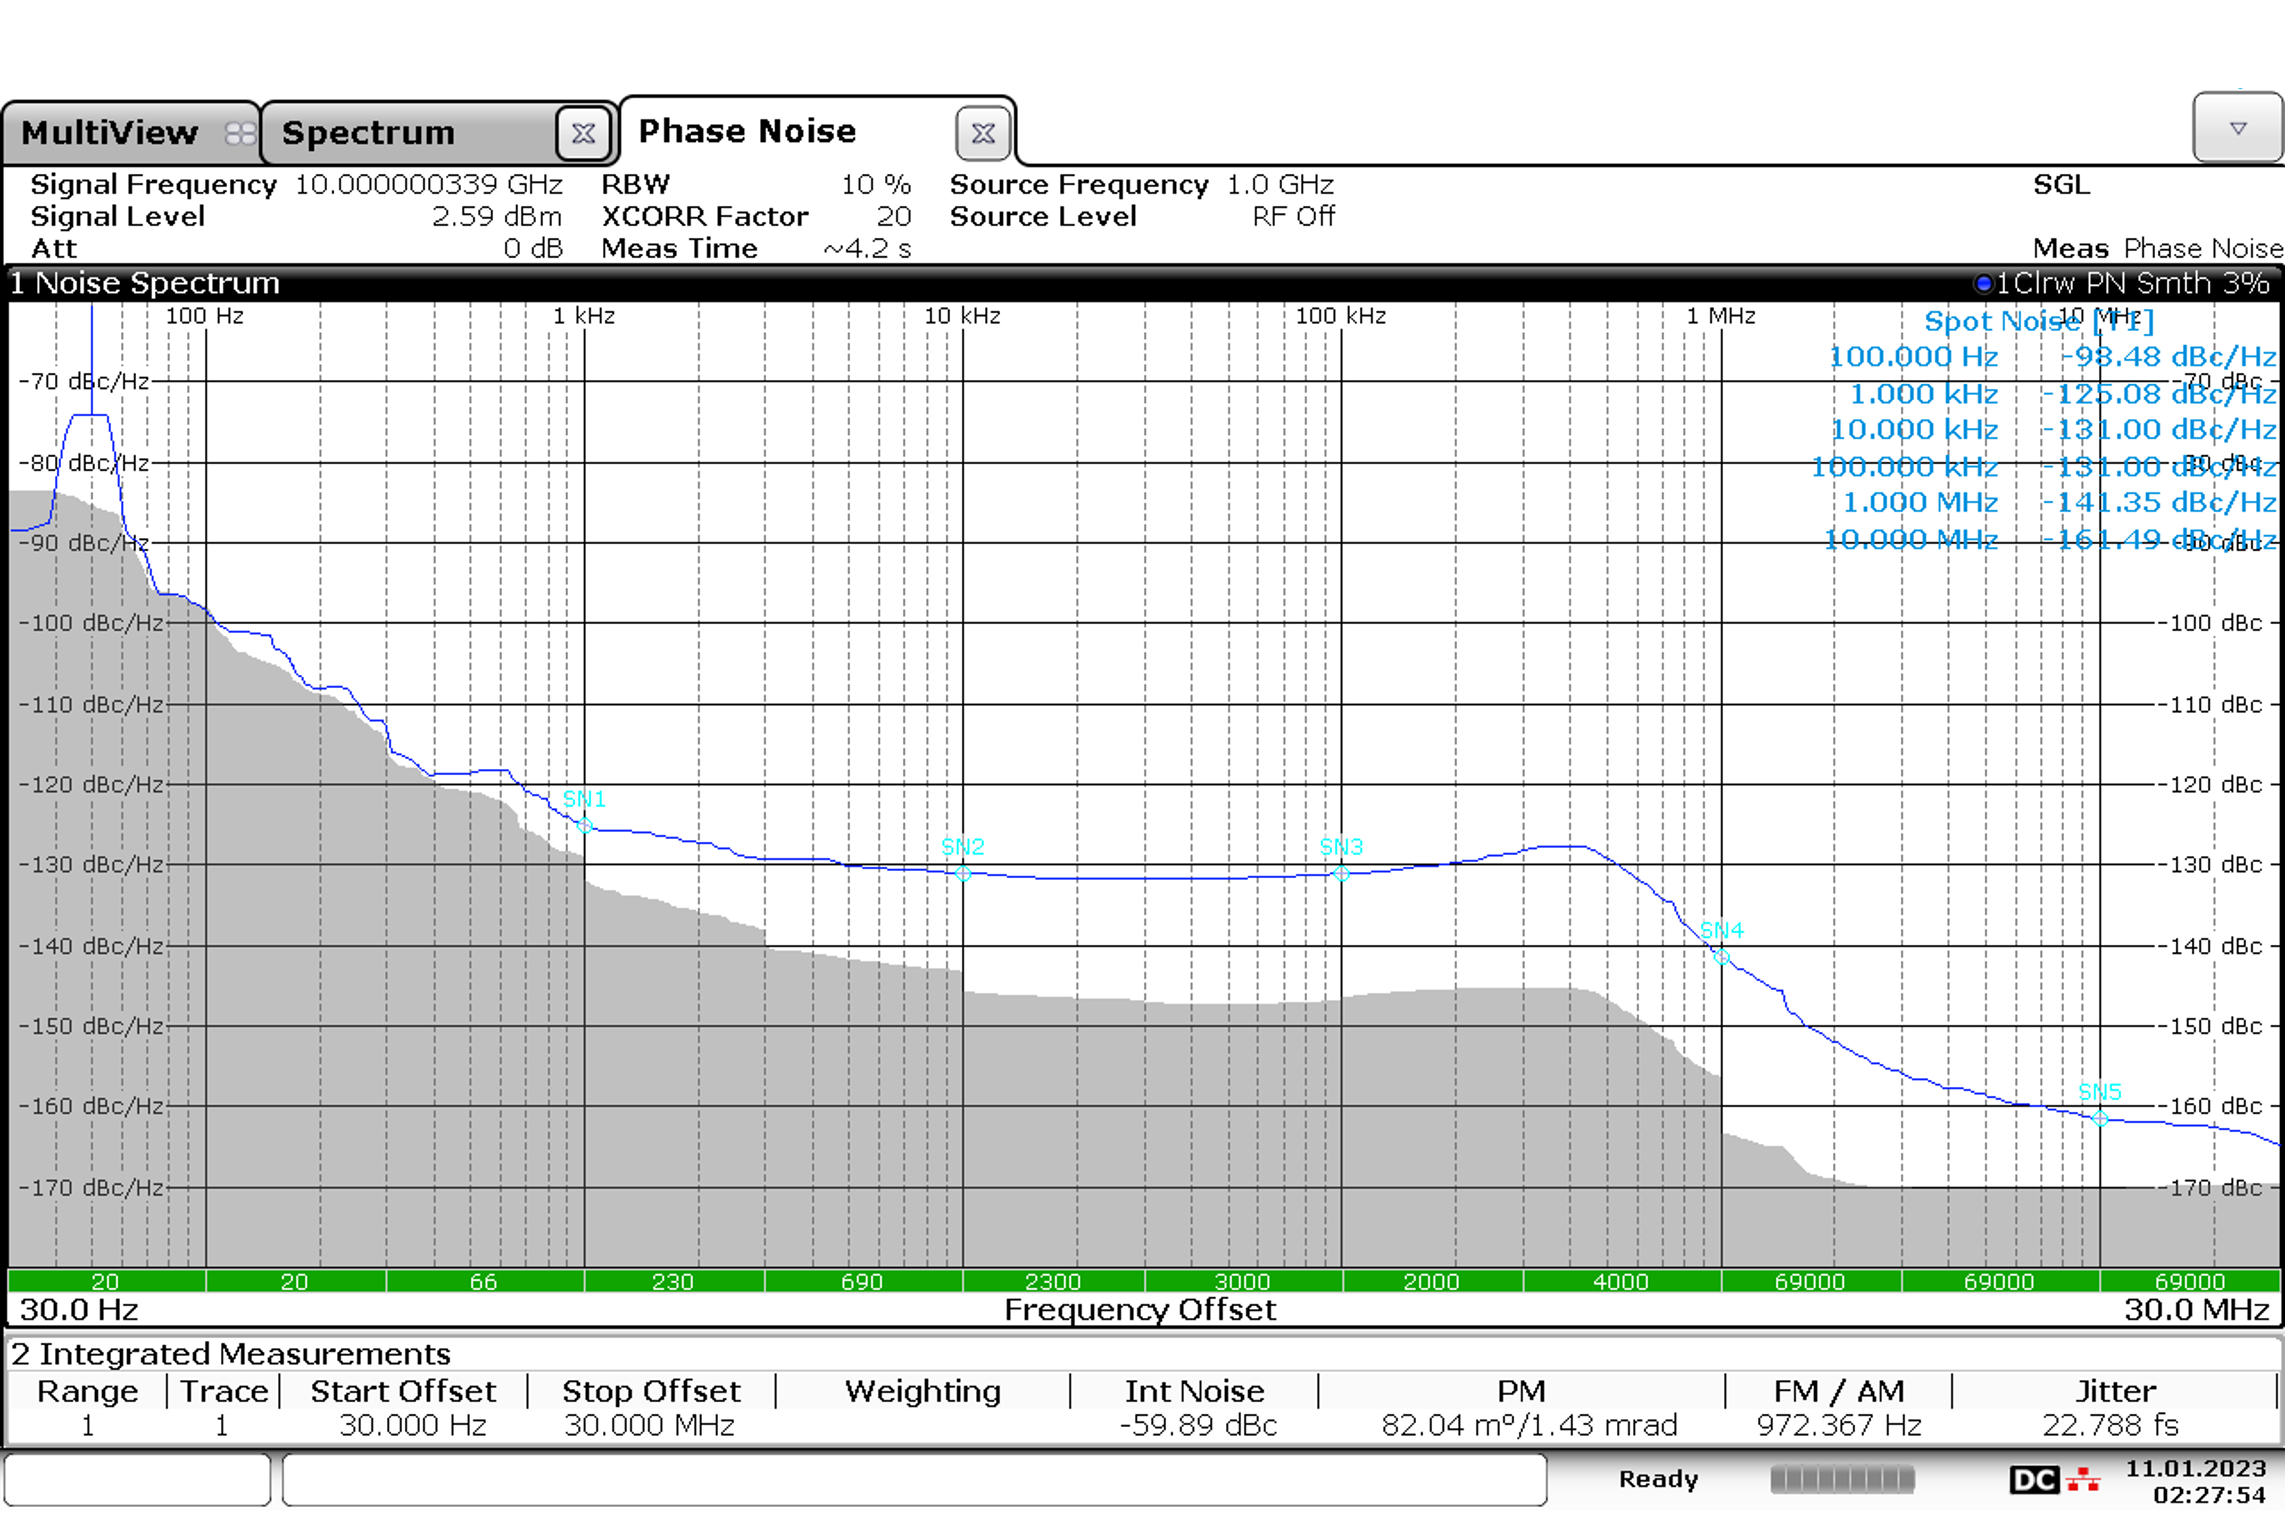Select the SN1 spot noise marker
The height and width of the screenshot is (1519, 2285).
tap(585, 825)
